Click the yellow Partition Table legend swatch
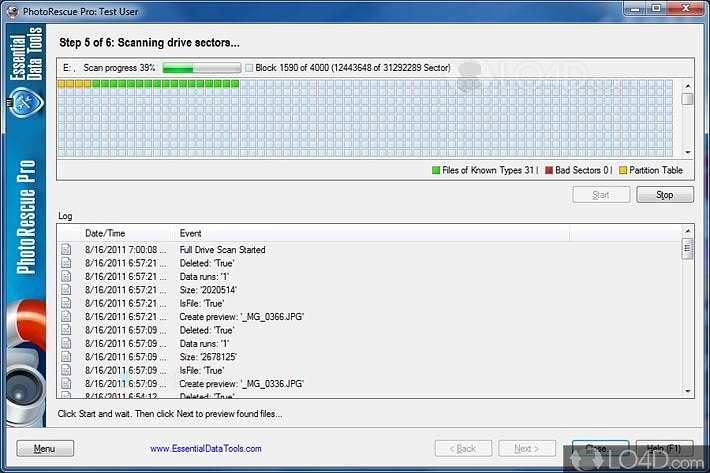The image size is (710, 473). click(x=623, y=170)
